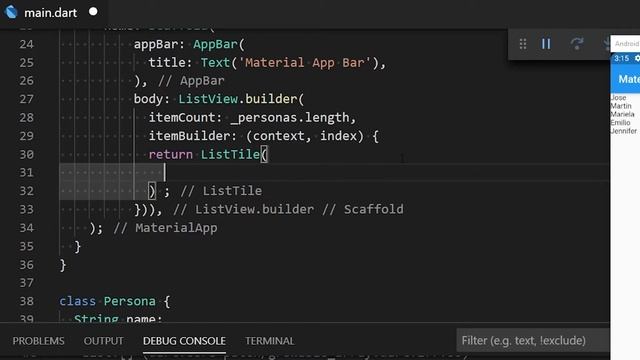Screen dimensions: 640x360
Task: Click the return keyword on line 30
Action: pyautogui.click(x=171, y=155)
